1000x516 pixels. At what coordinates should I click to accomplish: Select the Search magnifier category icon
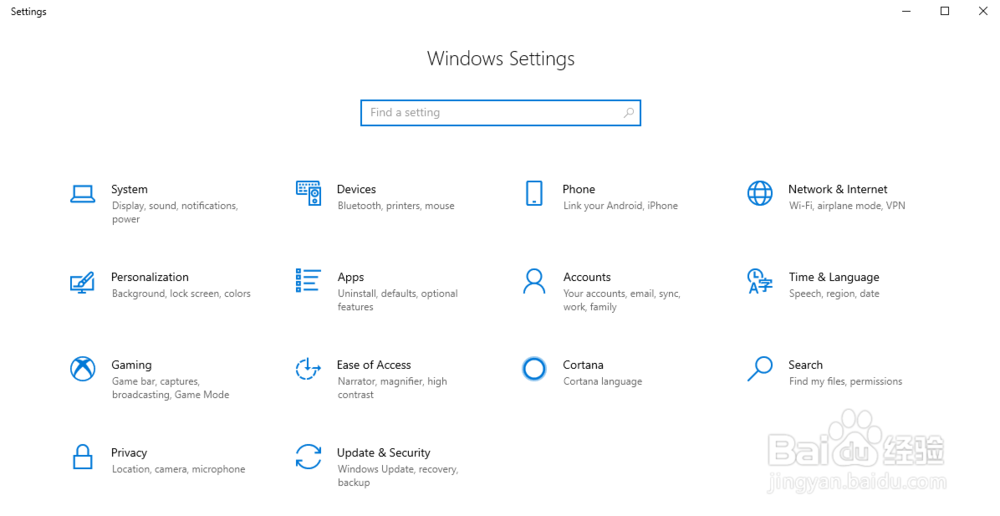point(760,369)
